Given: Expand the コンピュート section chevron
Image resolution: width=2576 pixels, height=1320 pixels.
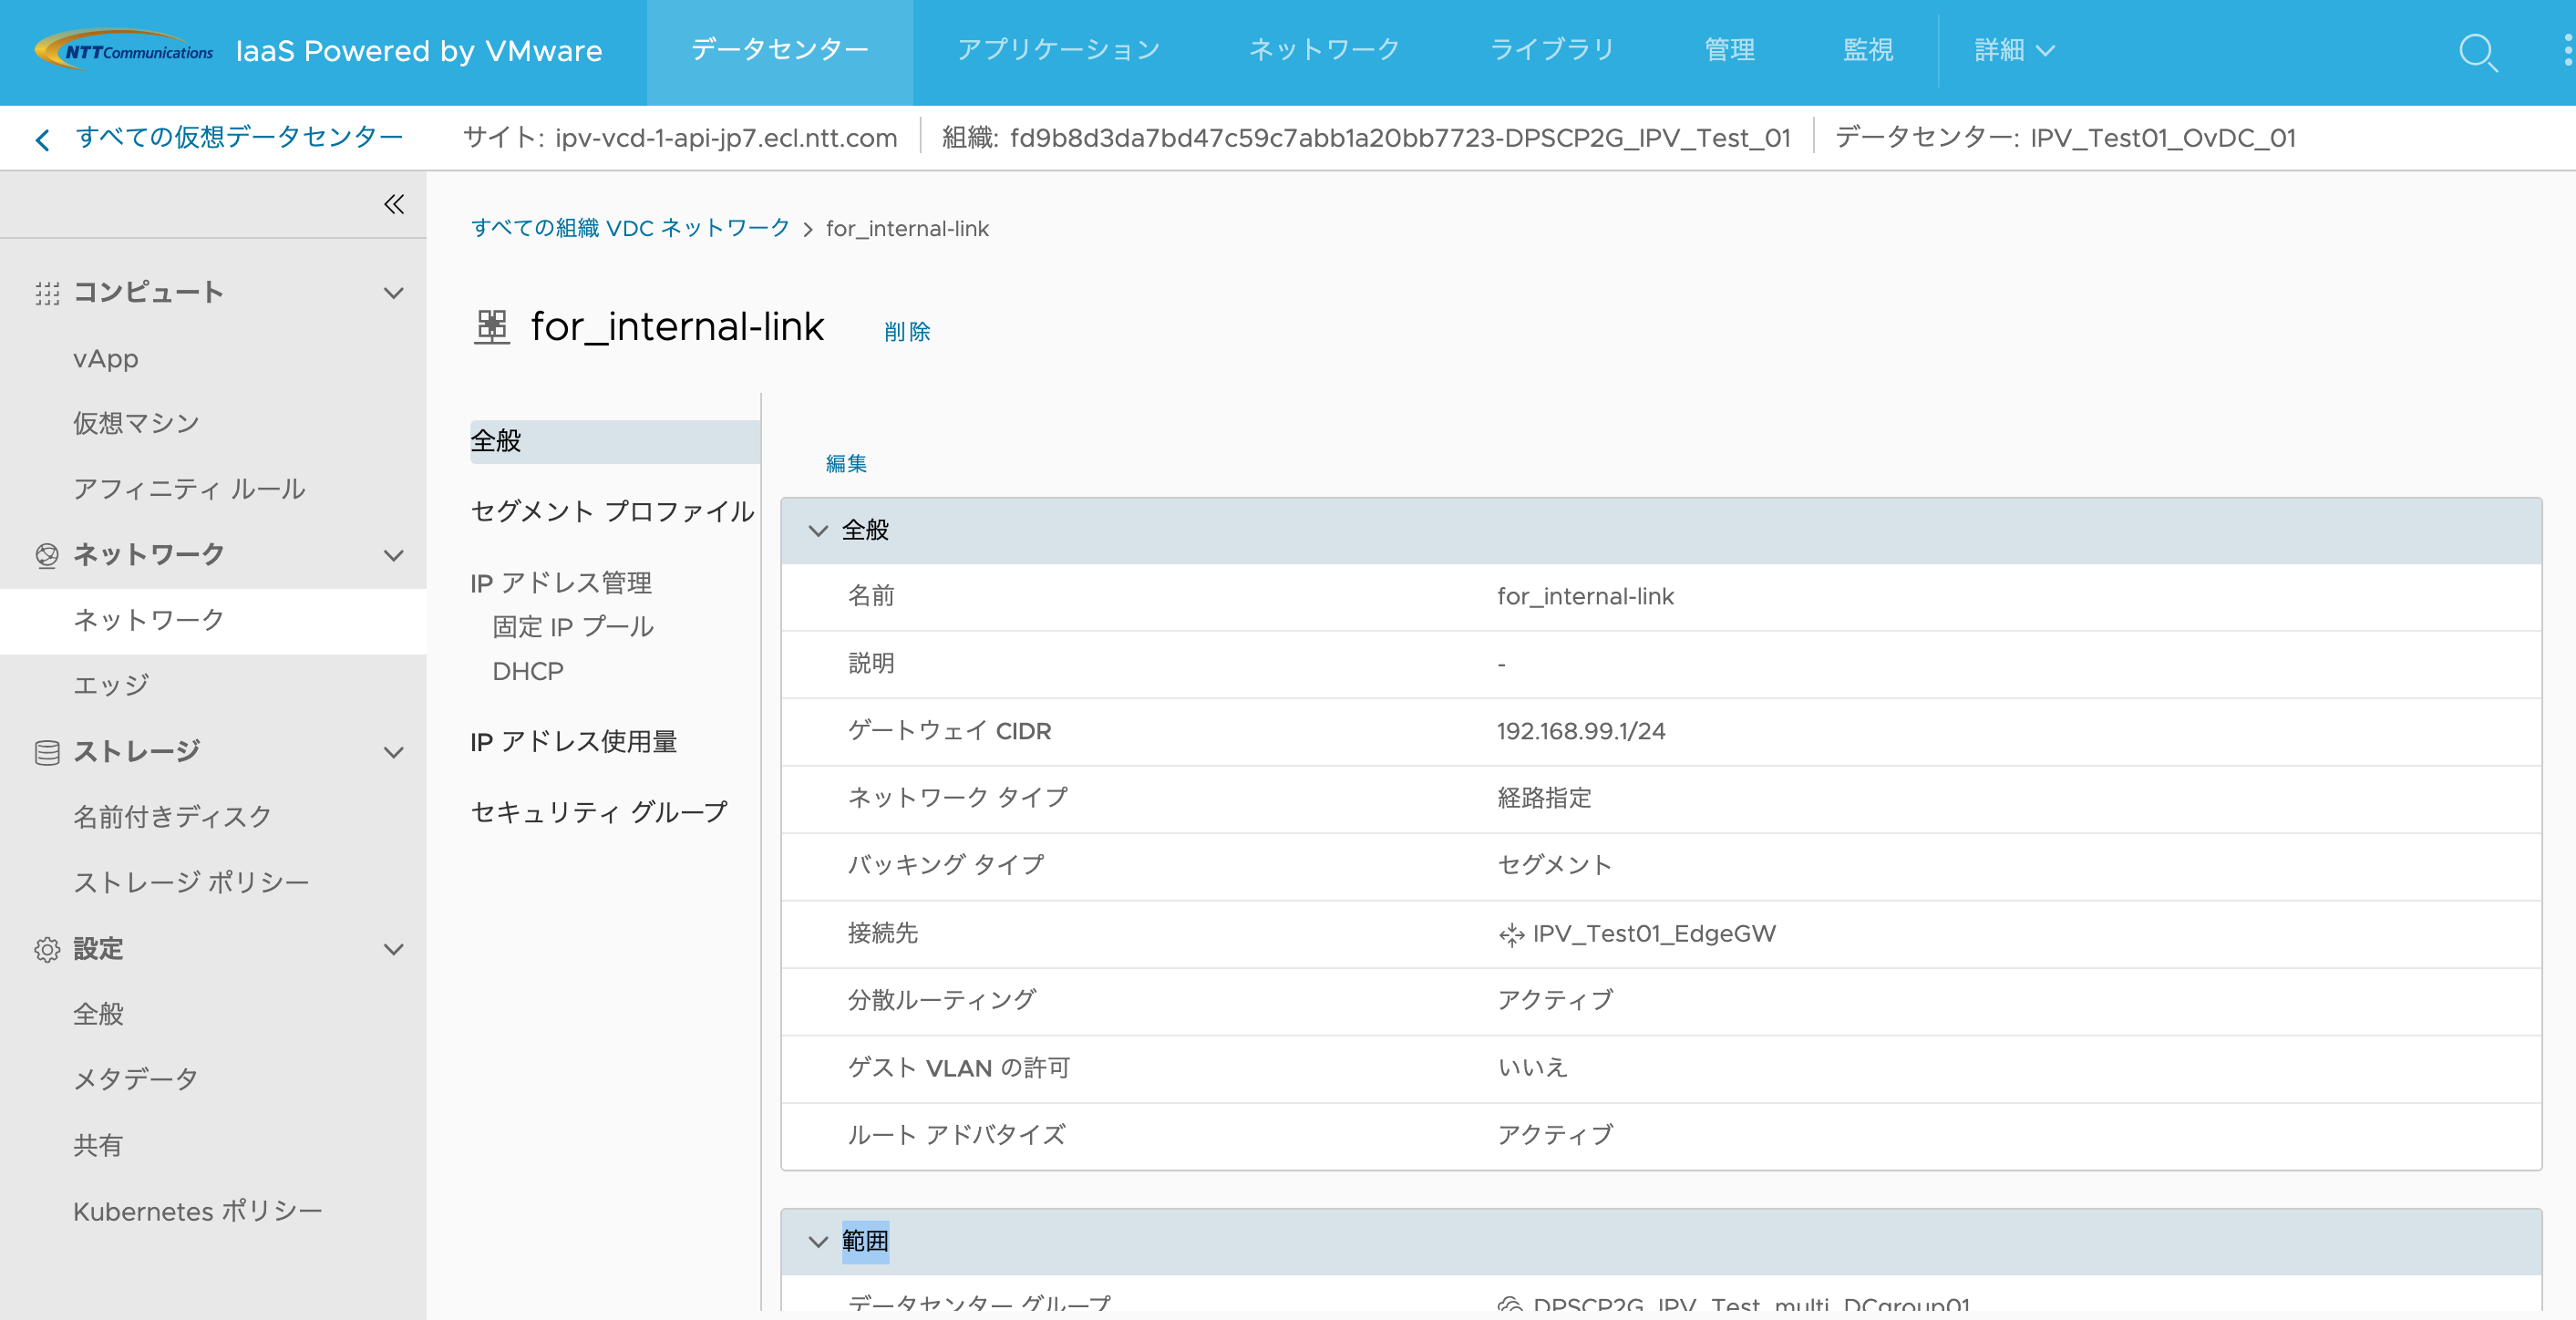Looking at the screenshot, I should [x=393, y=292].
